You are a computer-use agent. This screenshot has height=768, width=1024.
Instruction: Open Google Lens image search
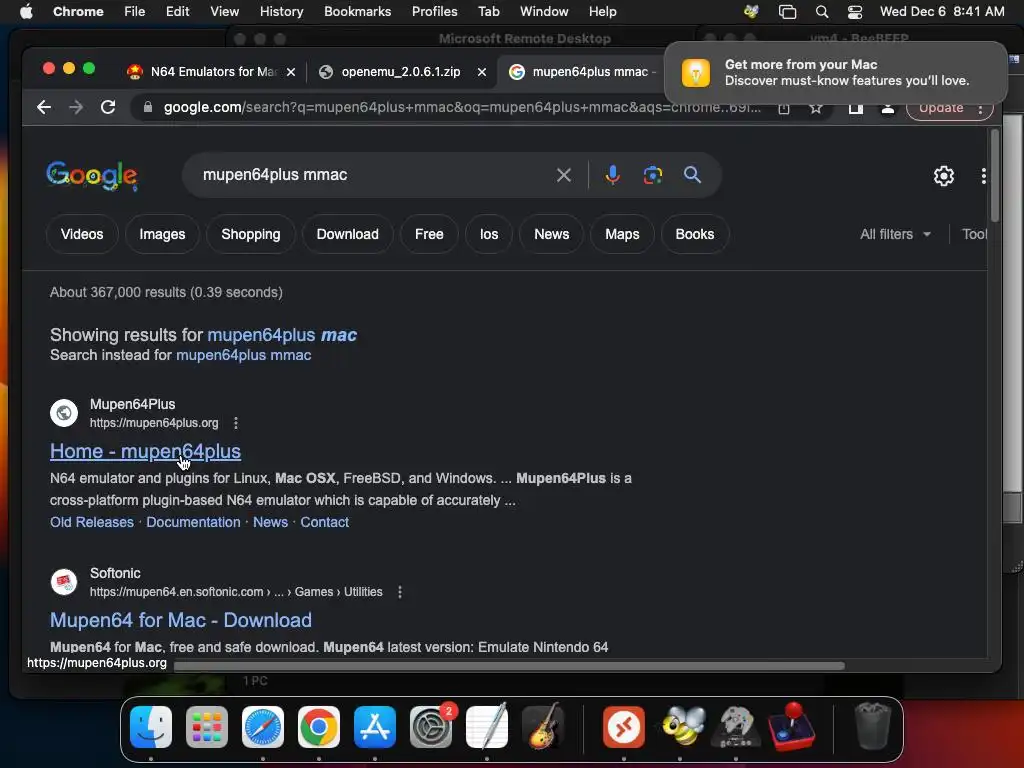coord(652,175)
